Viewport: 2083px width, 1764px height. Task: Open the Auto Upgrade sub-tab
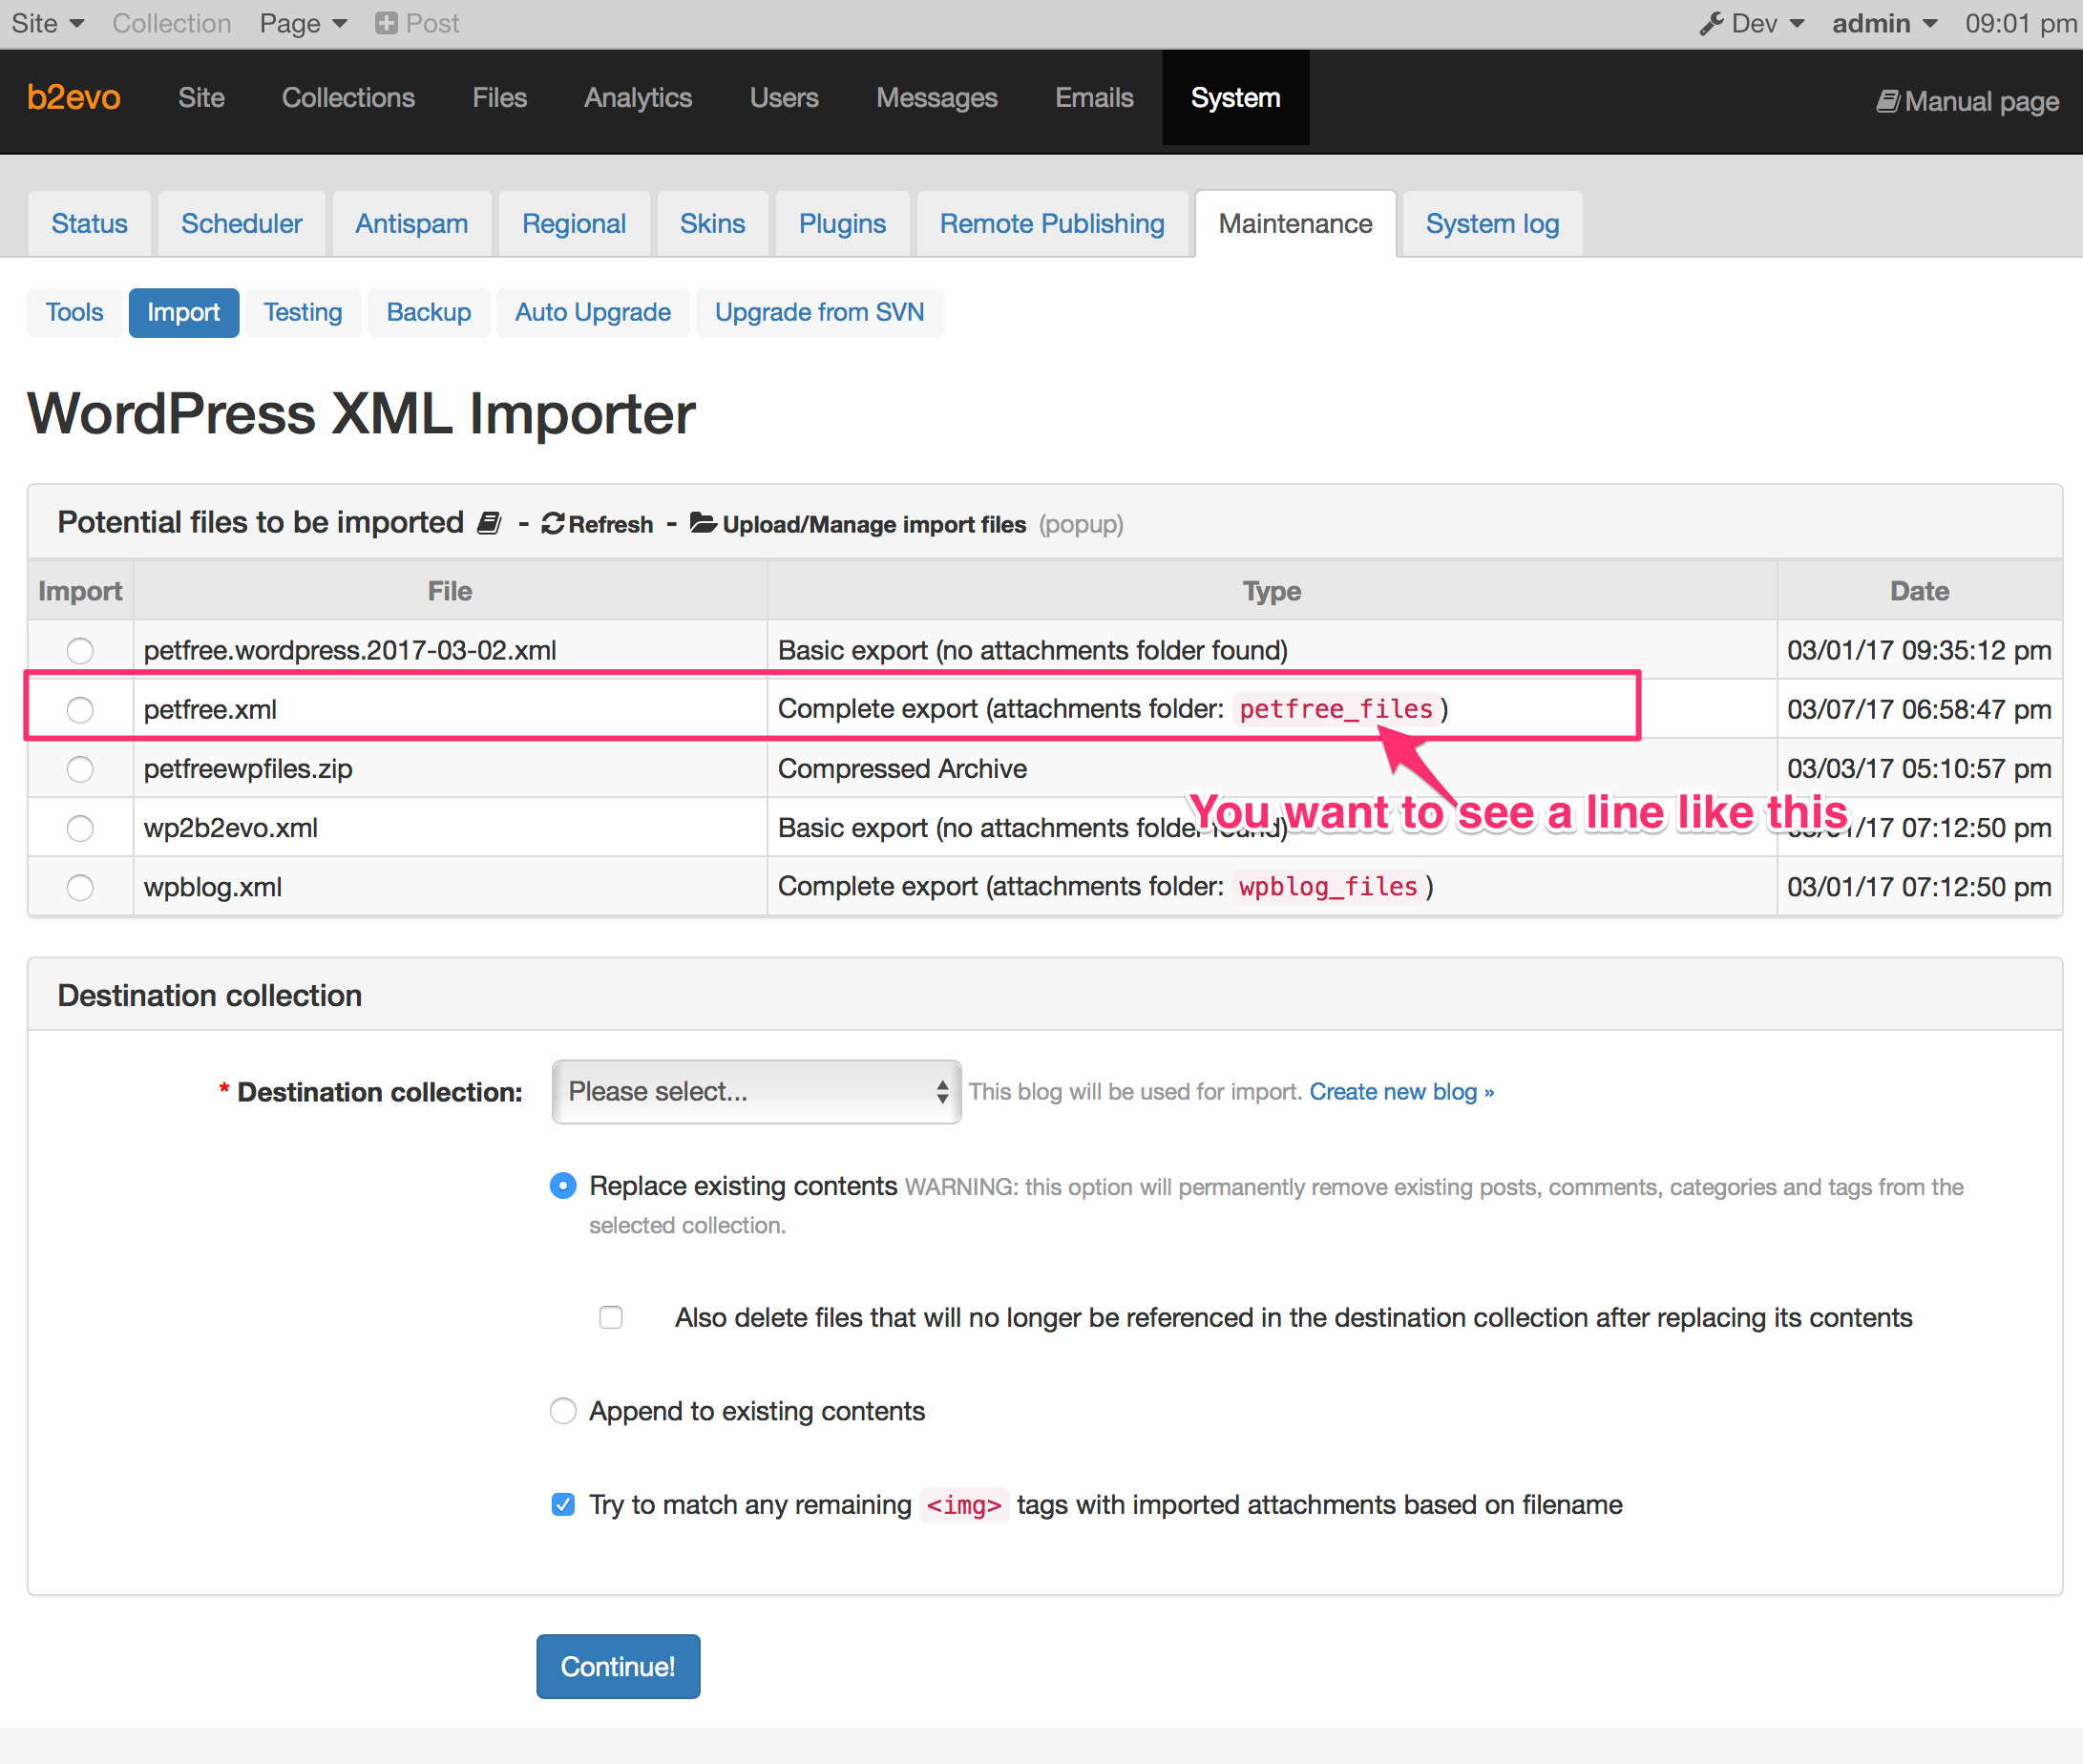(592, 313)
